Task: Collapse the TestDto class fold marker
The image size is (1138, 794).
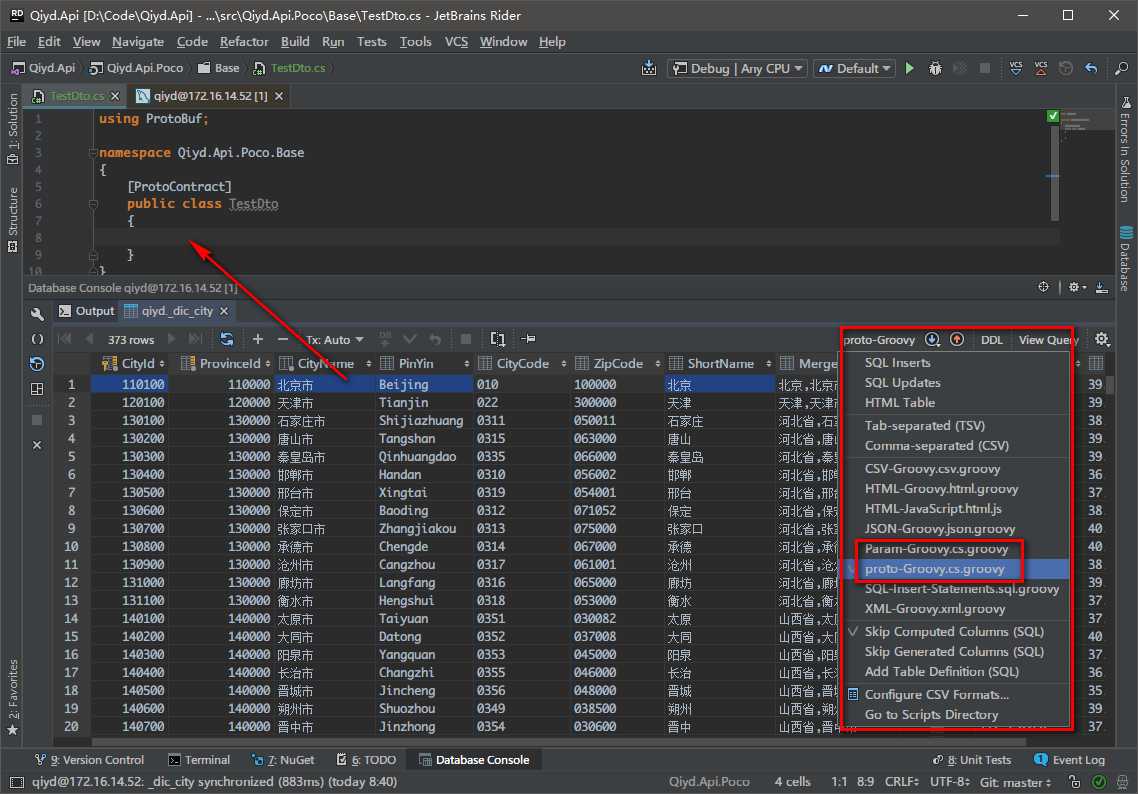Action: coord(93,204)
